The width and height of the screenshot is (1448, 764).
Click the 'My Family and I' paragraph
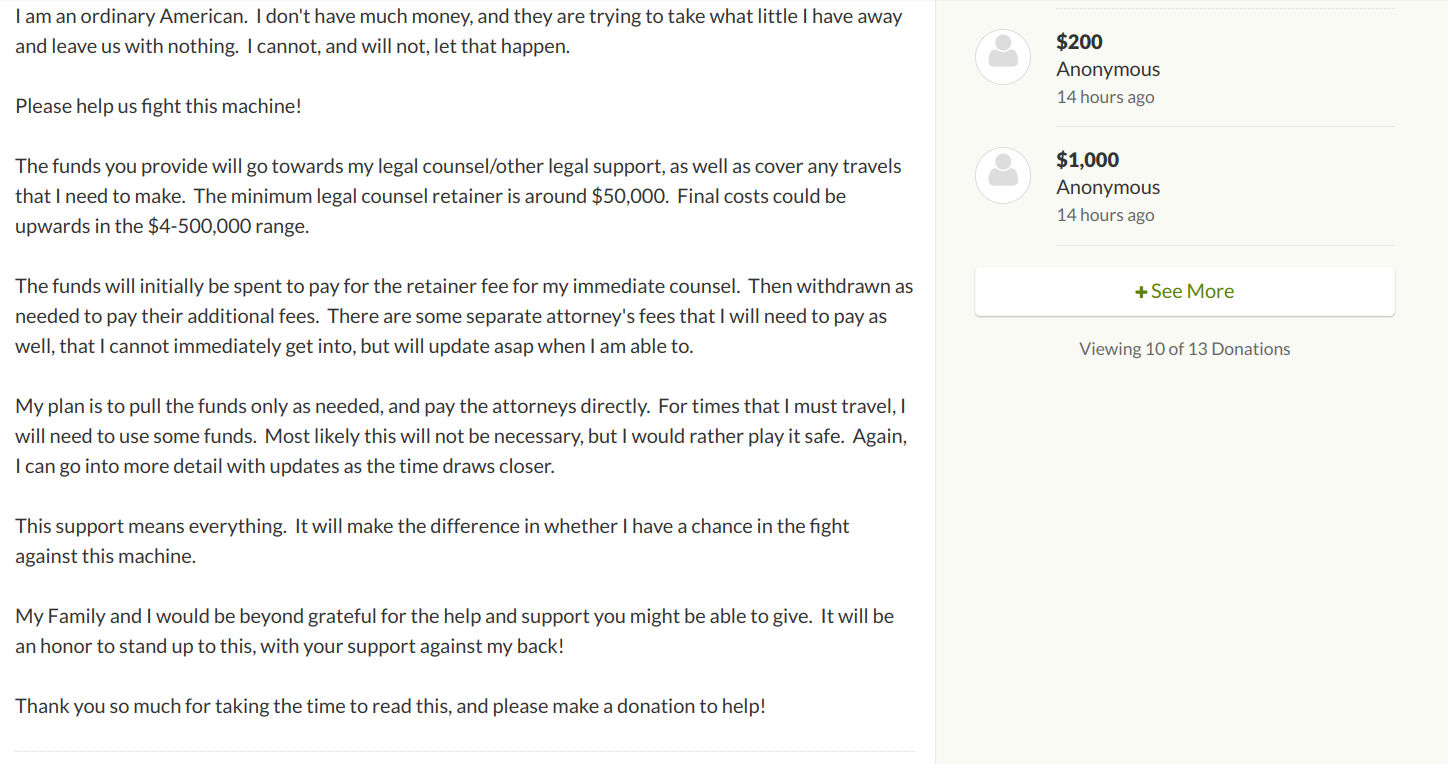point(455,631)
